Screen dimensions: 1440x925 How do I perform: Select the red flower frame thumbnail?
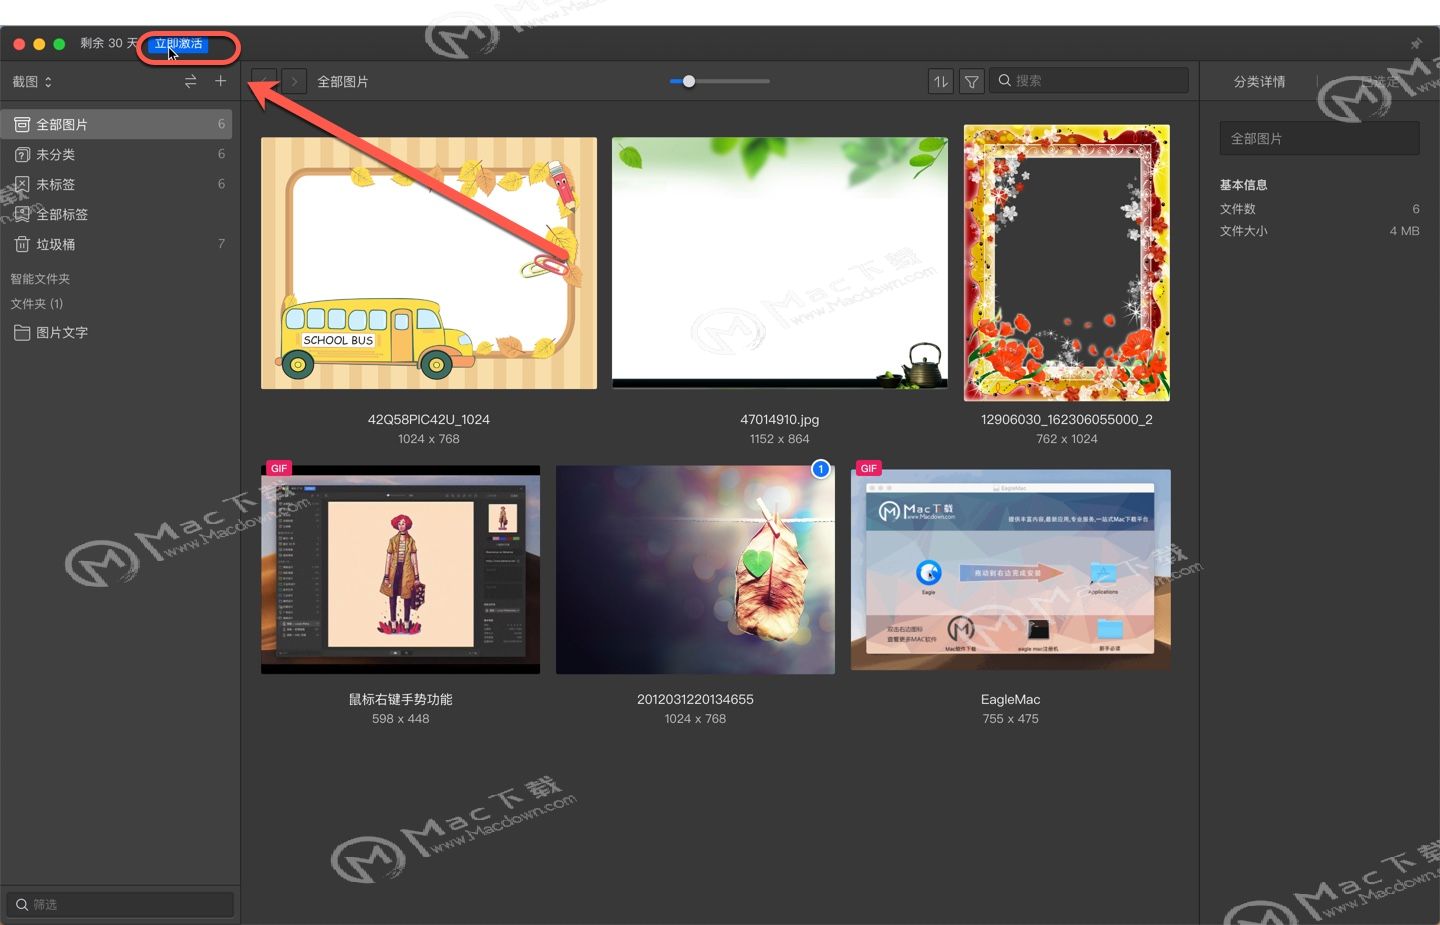click(1067, 263)
